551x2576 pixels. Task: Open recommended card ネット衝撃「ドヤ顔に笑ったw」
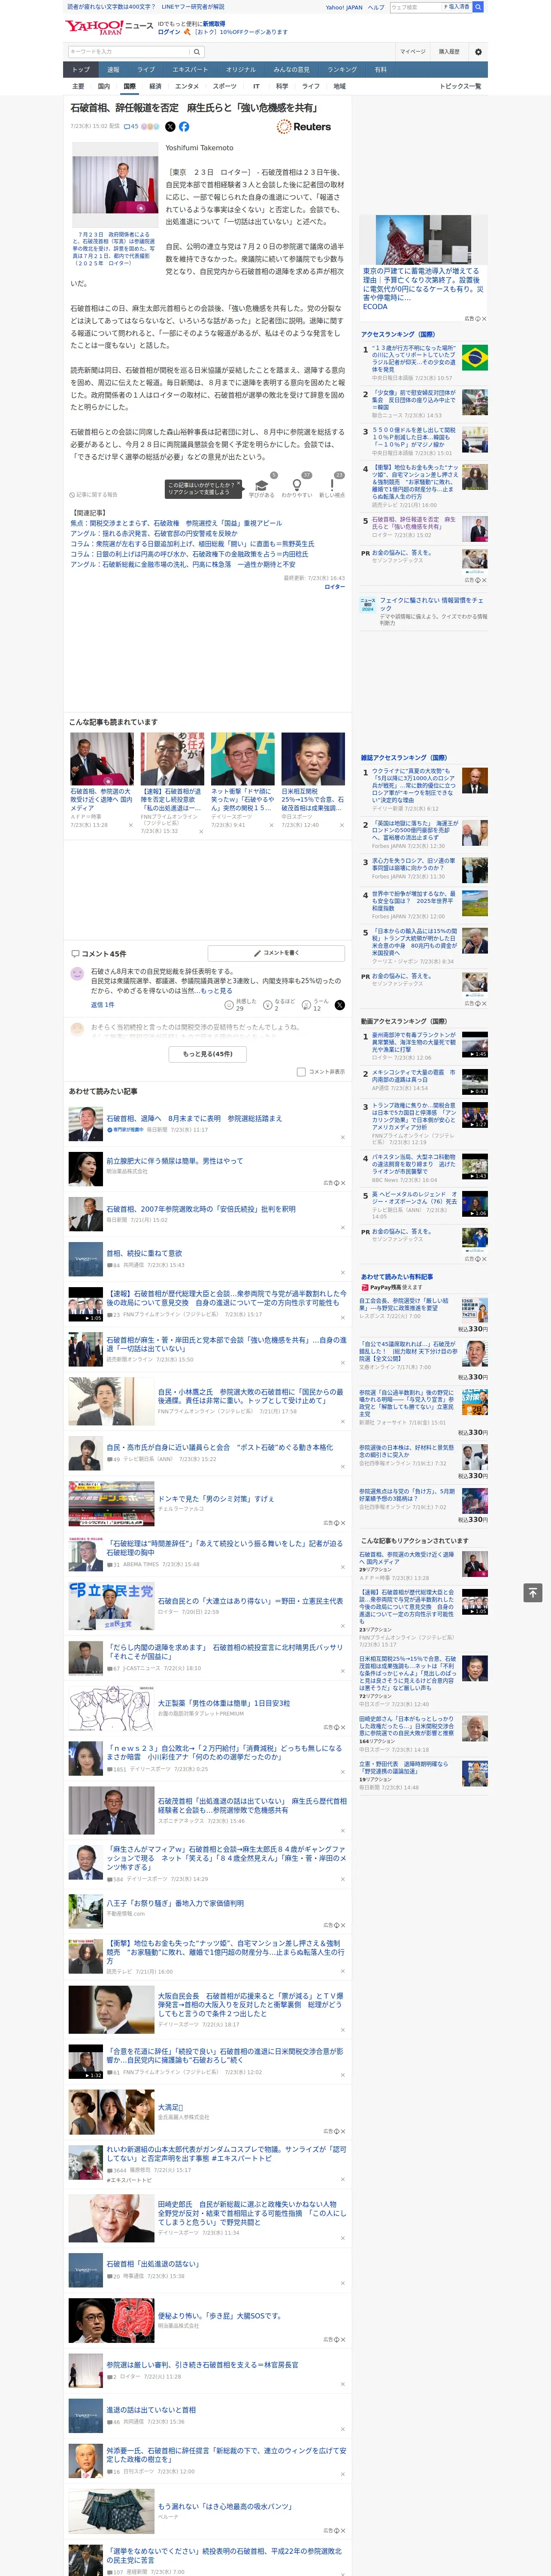pyautogui.click(x=242, y=780)
